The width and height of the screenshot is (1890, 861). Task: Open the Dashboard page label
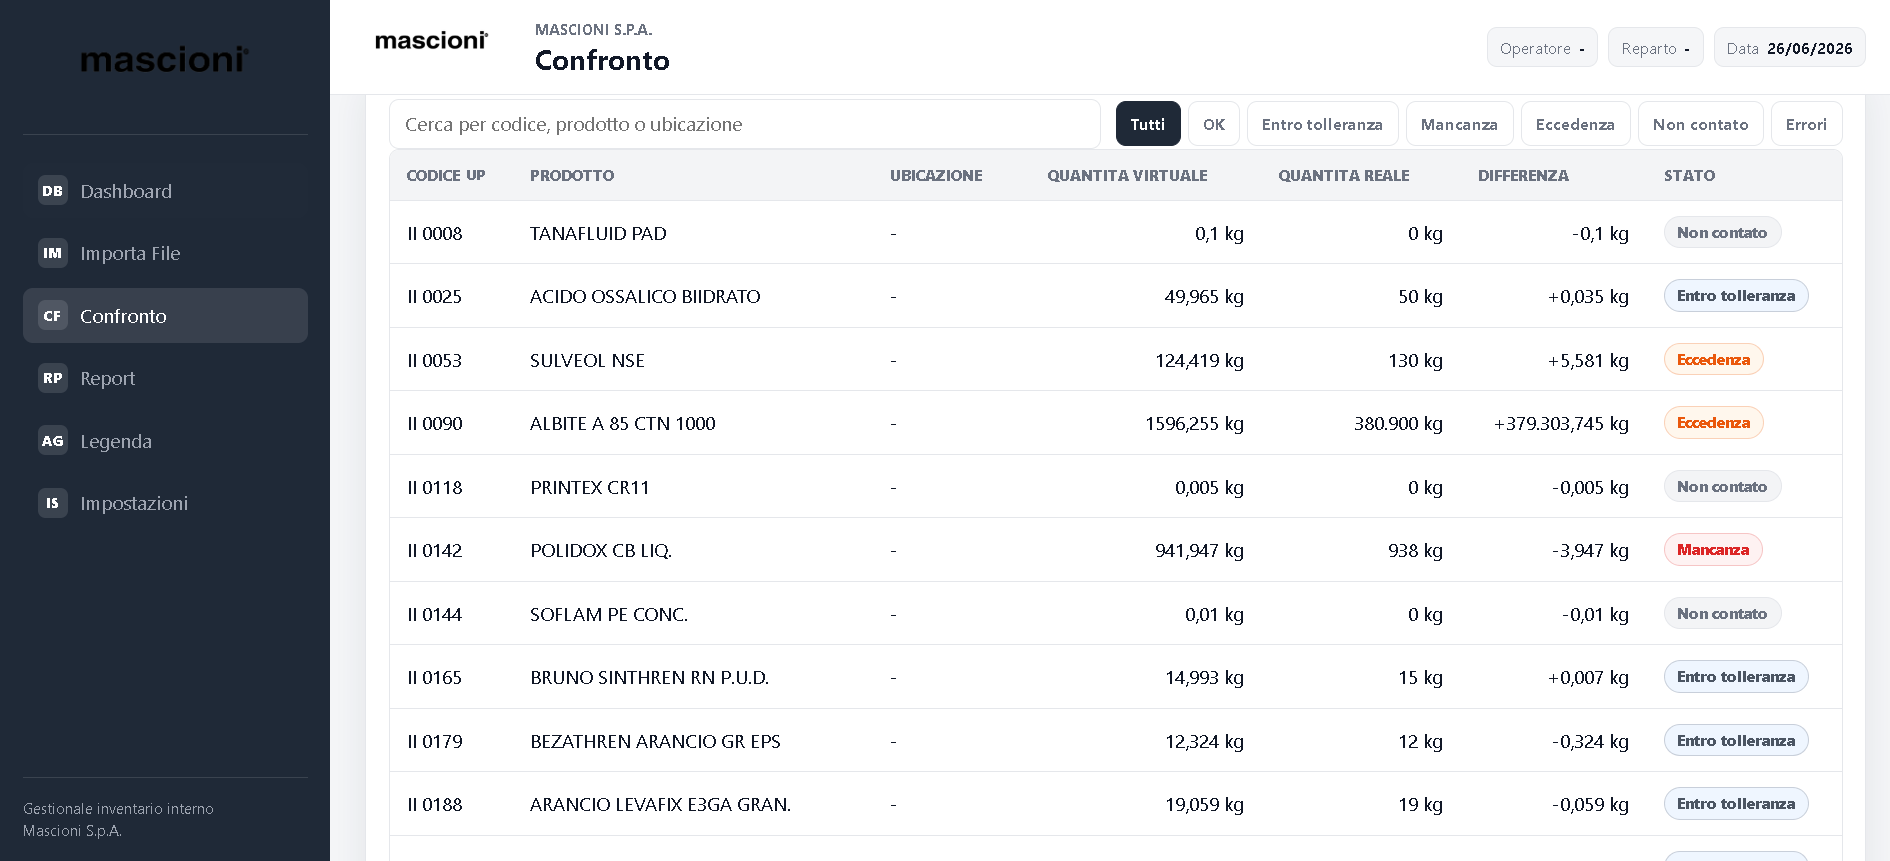tap(126, 191)
